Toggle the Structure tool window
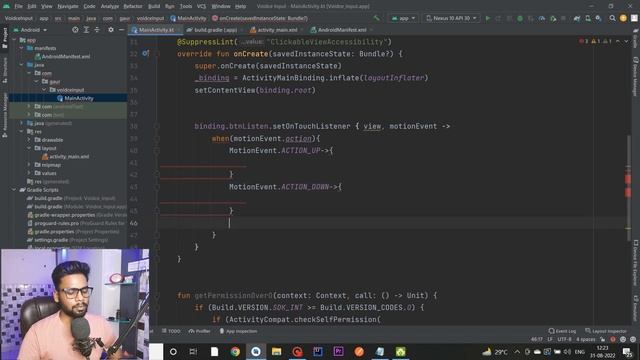 pyautogui.click(x=4, y=70)
